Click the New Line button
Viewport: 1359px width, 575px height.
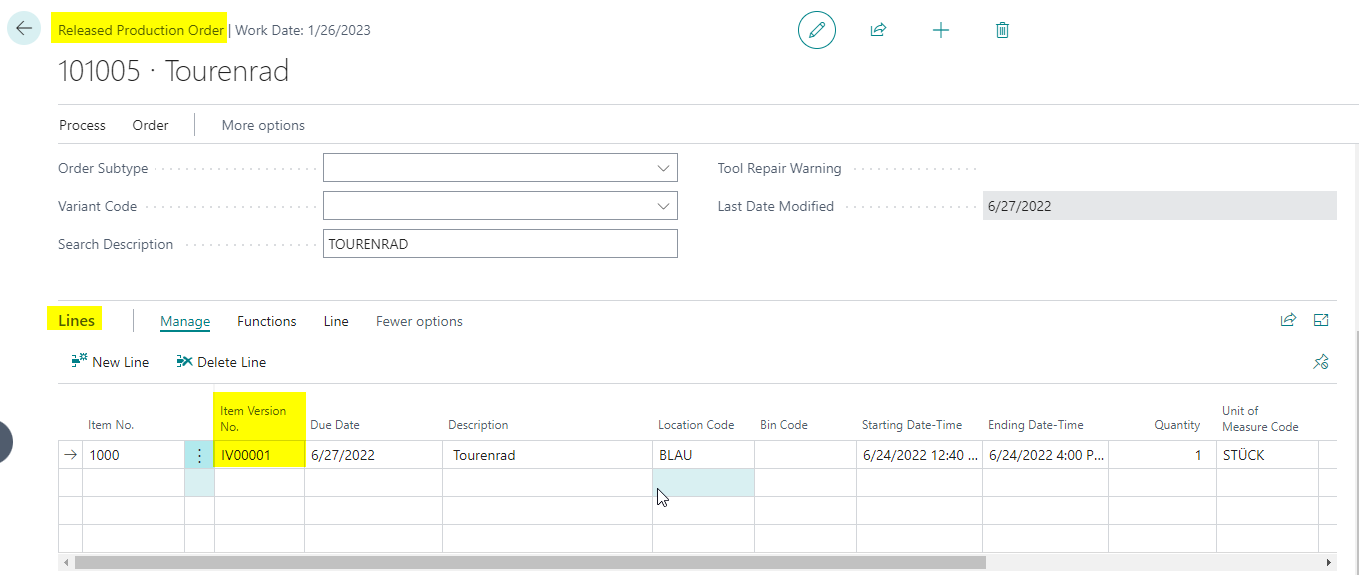pyautogui.click(x=110, y=362)
